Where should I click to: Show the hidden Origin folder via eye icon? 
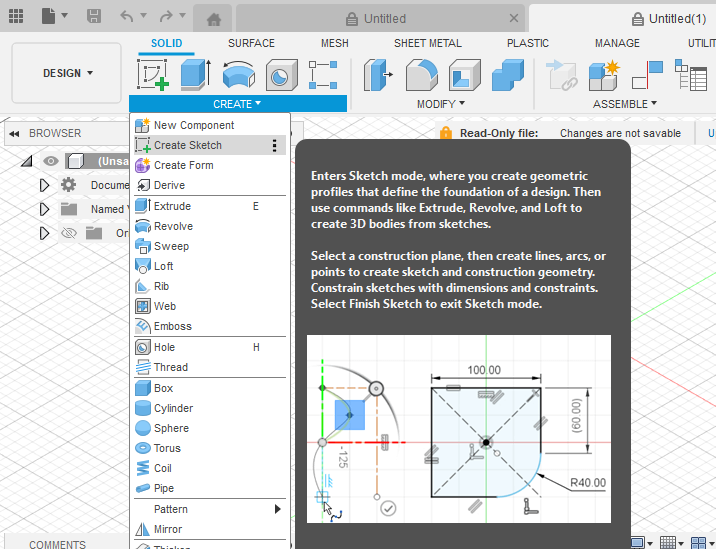[x=69, y=233]
